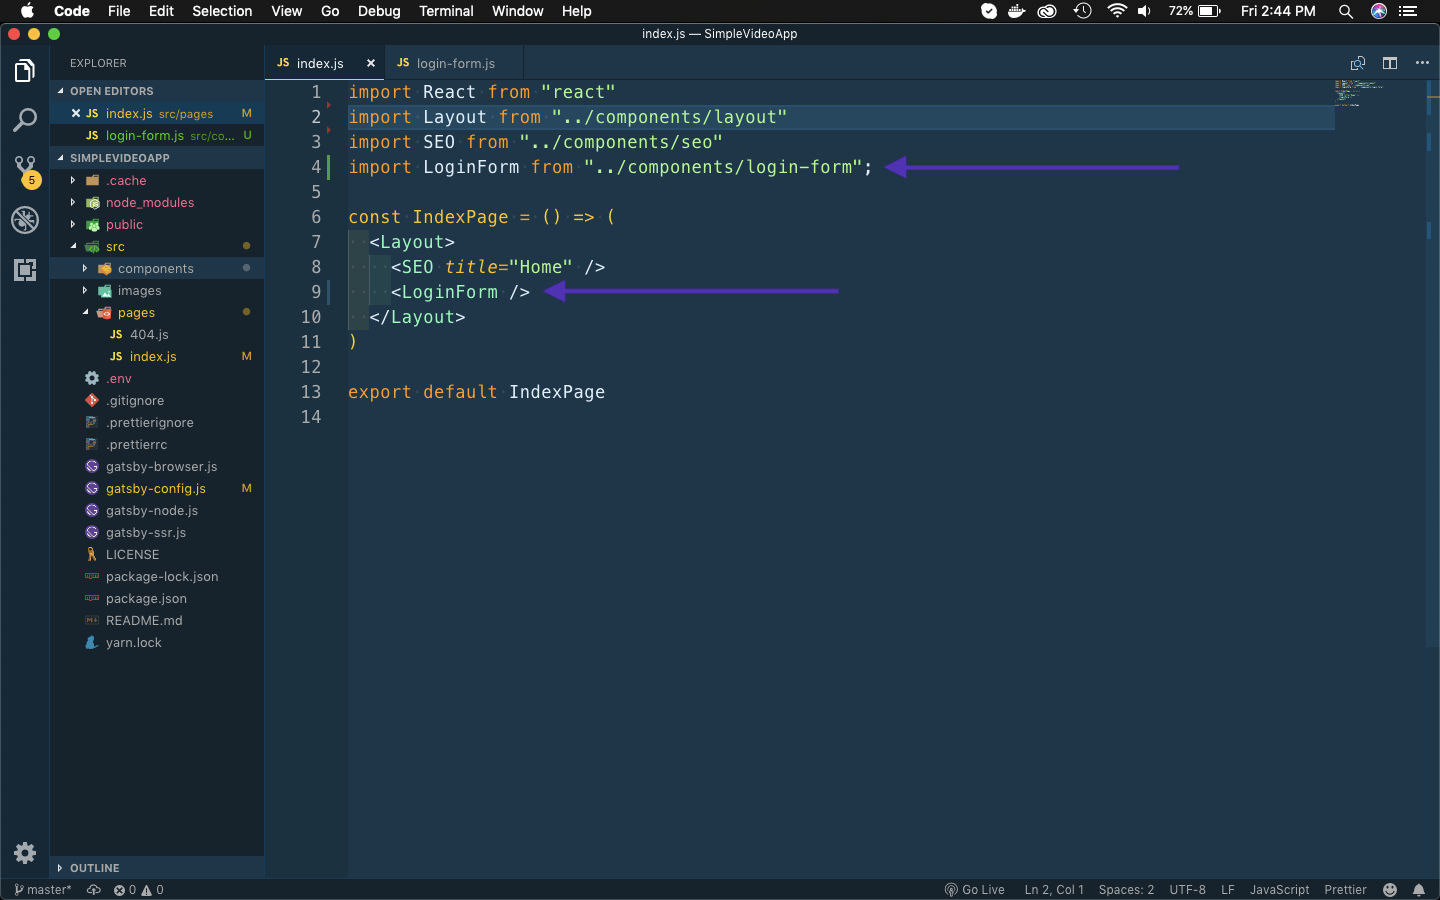
Task: Expand the node_modules folder
Action: [x=157, y=203]
